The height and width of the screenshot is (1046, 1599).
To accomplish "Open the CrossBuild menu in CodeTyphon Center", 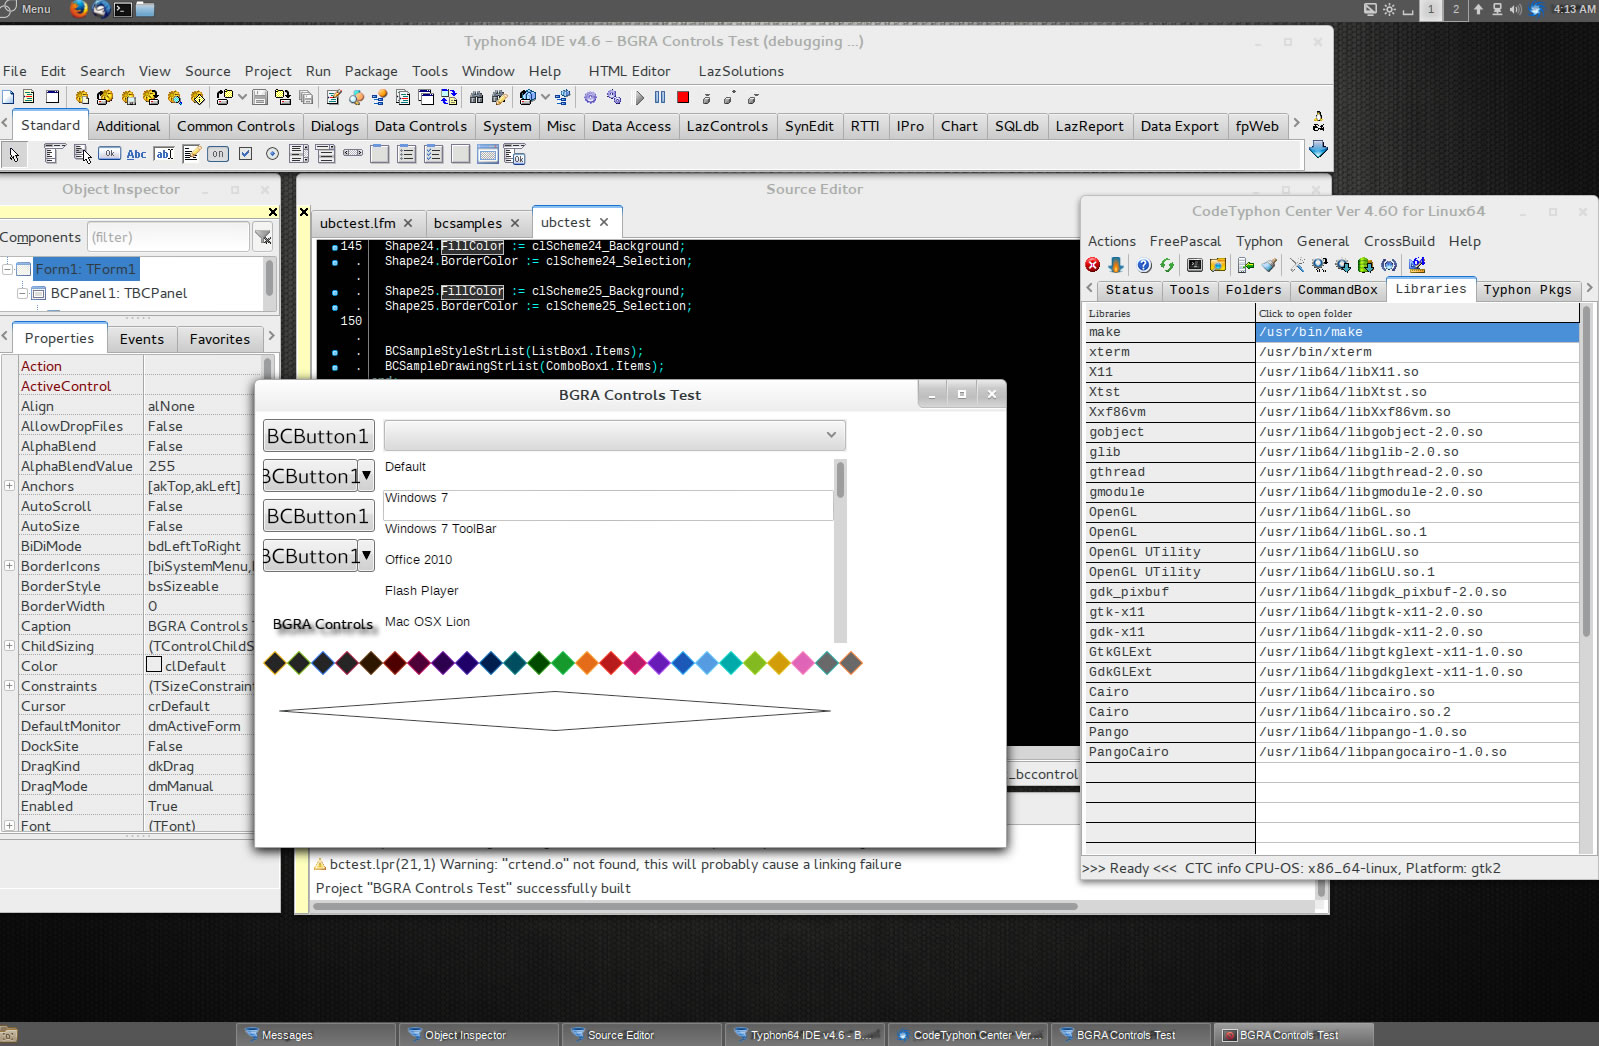I will tap(1399, 241).
